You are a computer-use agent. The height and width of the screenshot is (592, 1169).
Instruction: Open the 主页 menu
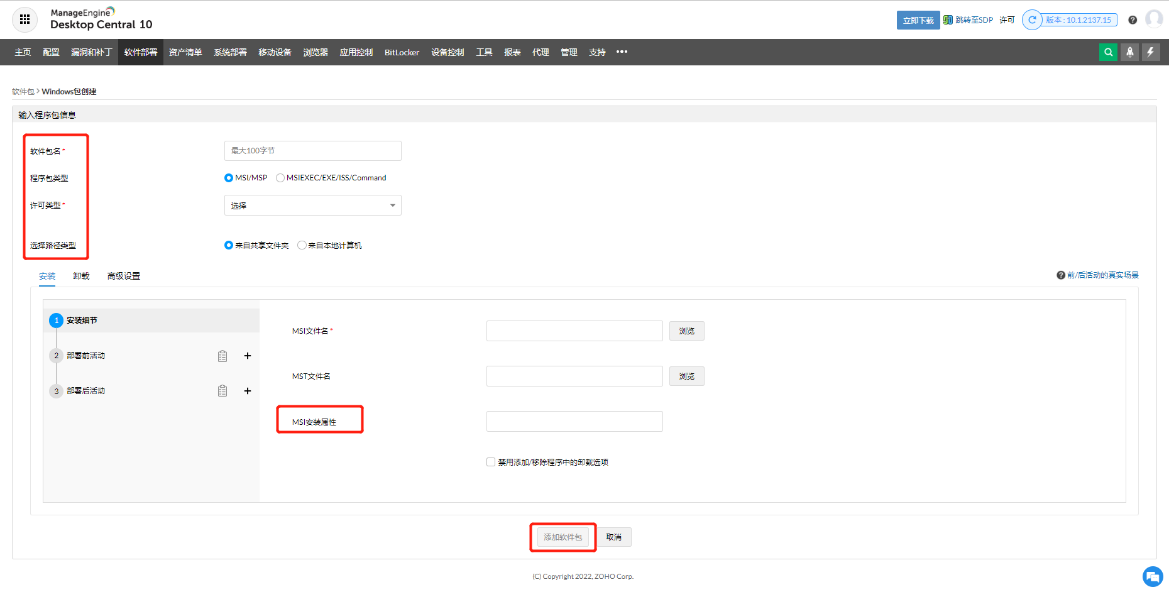click(23, 52)
